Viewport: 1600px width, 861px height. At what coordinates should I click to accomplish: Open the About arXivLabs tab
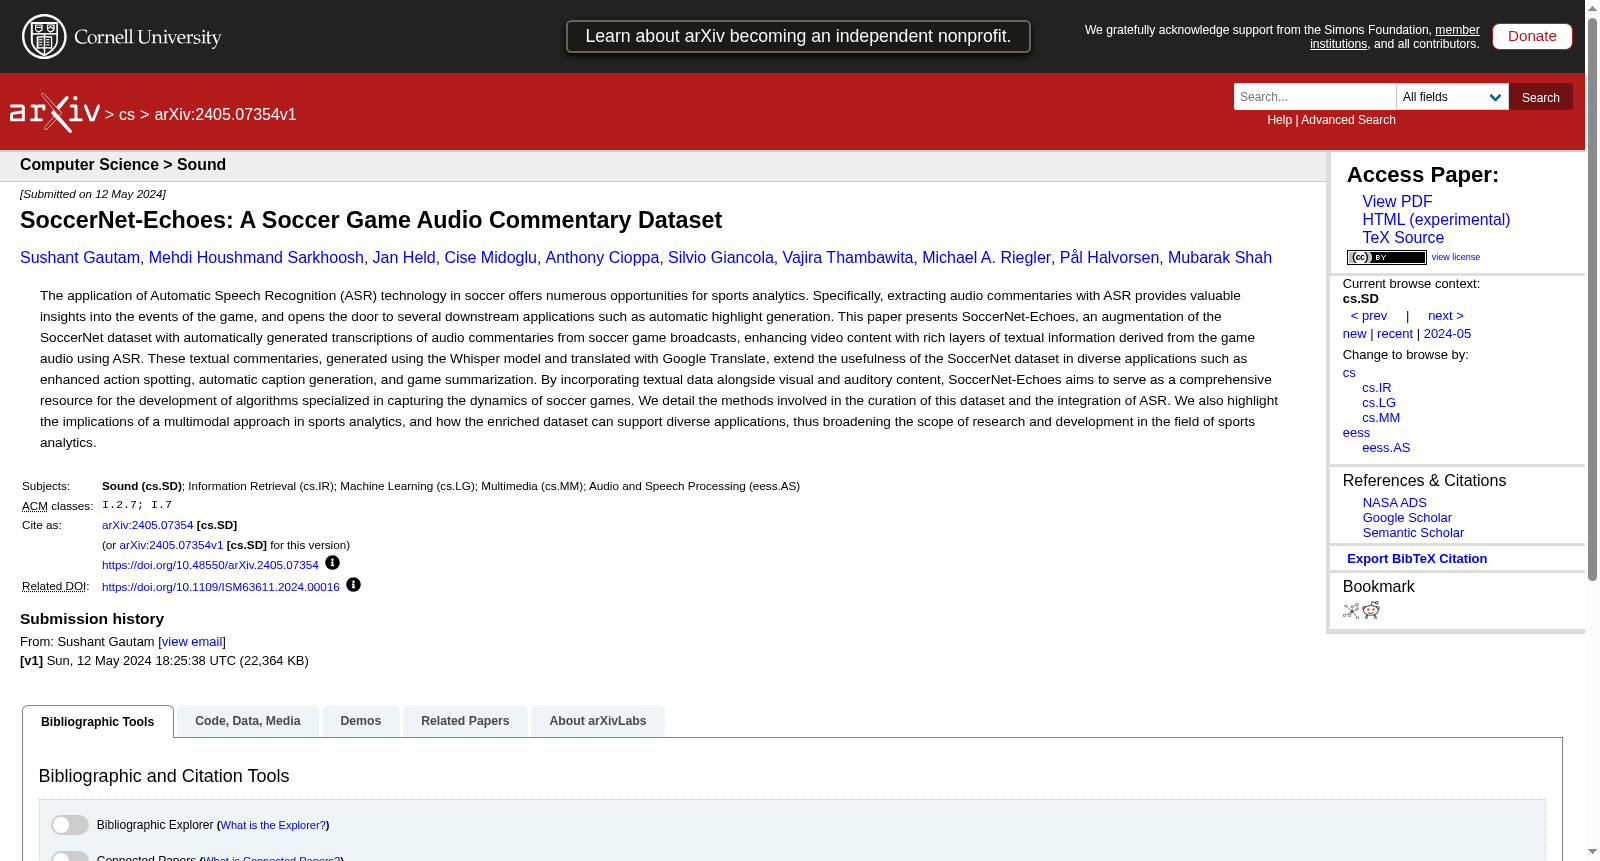click(598, 721)
